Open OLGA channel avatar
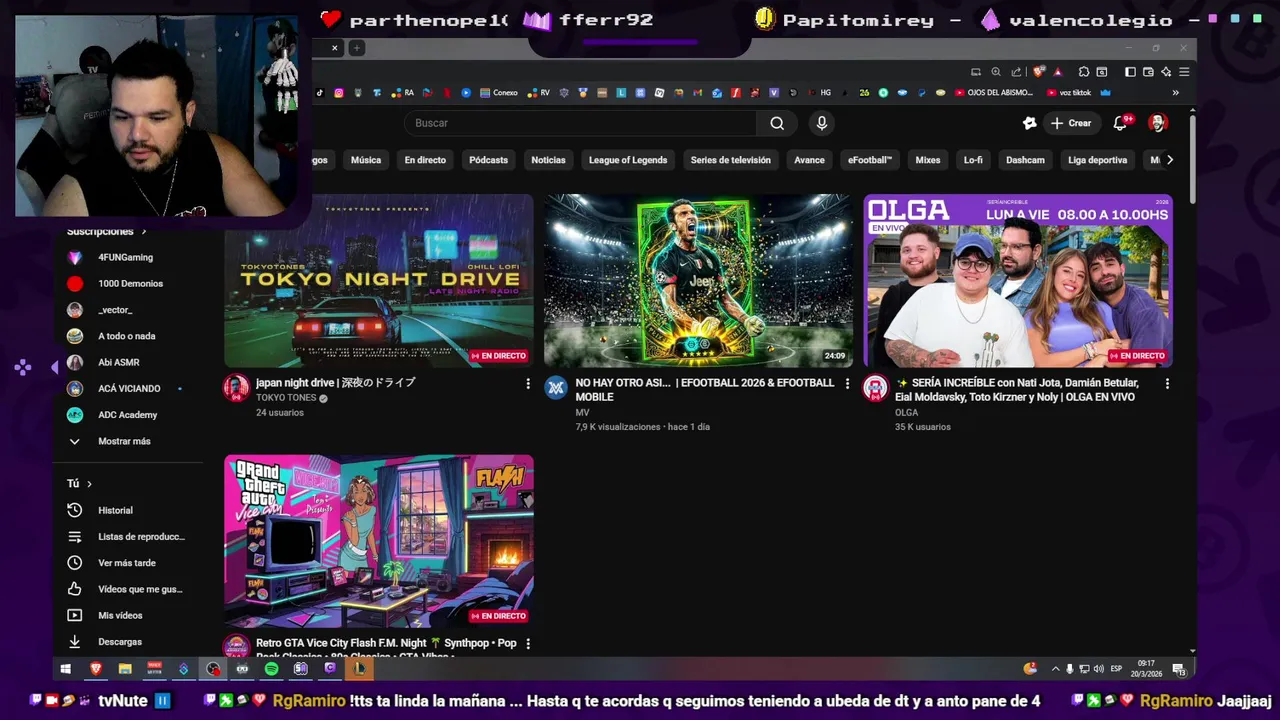The image size is (1280, 720). pos(876,388)
